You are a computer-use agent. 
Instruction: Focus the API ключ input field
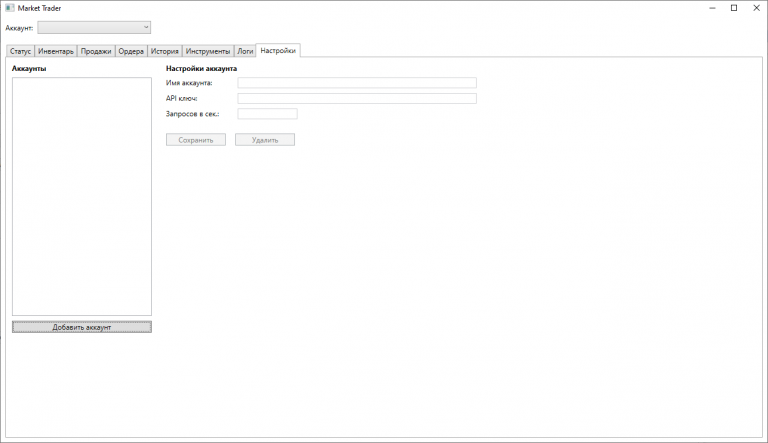(357, 98)
